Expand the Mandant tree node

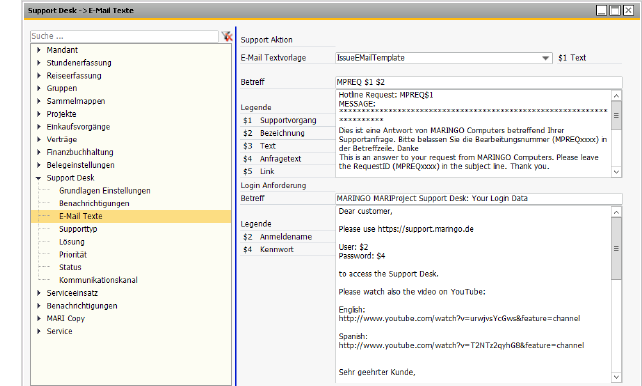(39, 50)
